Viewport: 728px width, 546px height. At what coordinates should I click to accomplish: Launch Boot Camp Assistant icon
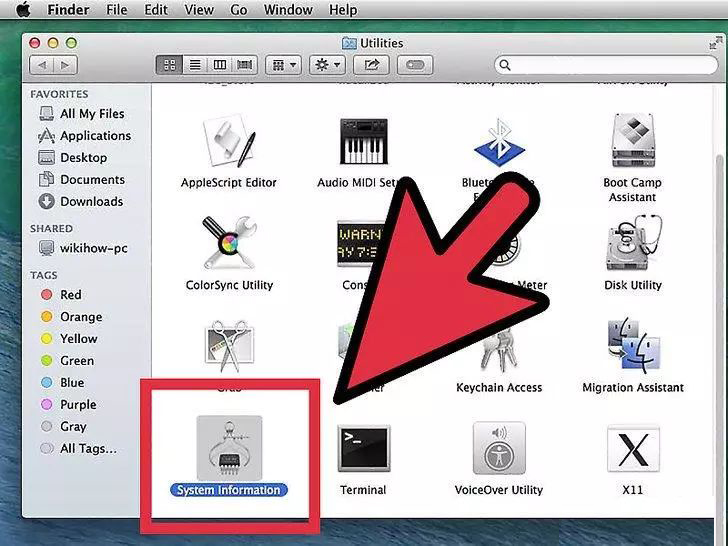point(633,141)
